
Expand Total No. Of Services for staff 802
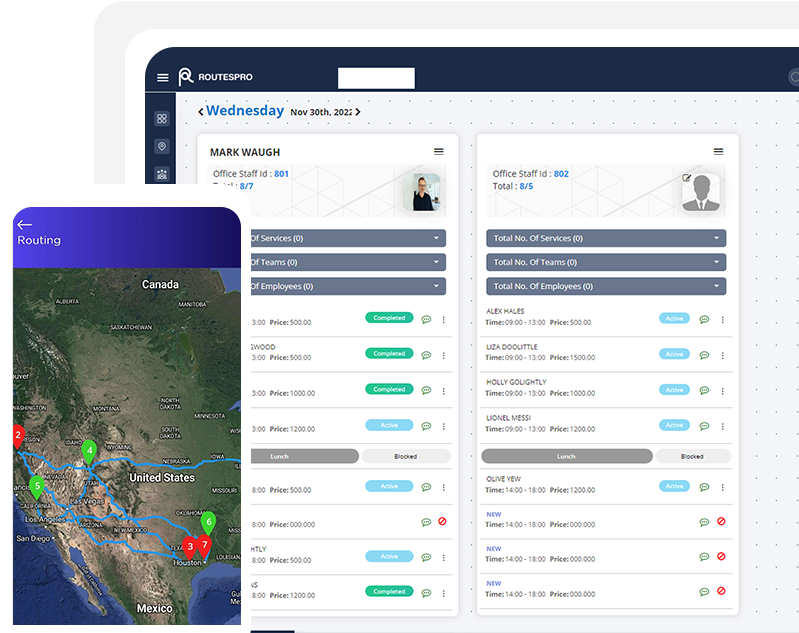pos(606,239)
